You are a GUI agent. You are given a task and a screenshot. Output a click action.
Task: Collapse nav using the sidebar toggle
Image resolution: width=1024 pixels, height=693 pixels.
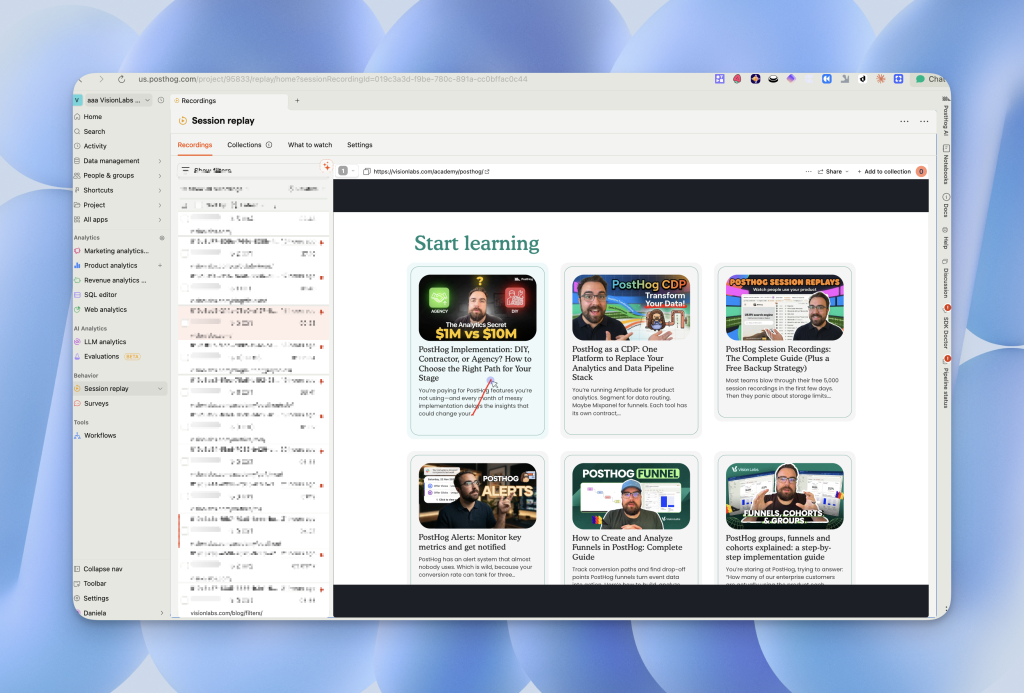pos(104,569)
